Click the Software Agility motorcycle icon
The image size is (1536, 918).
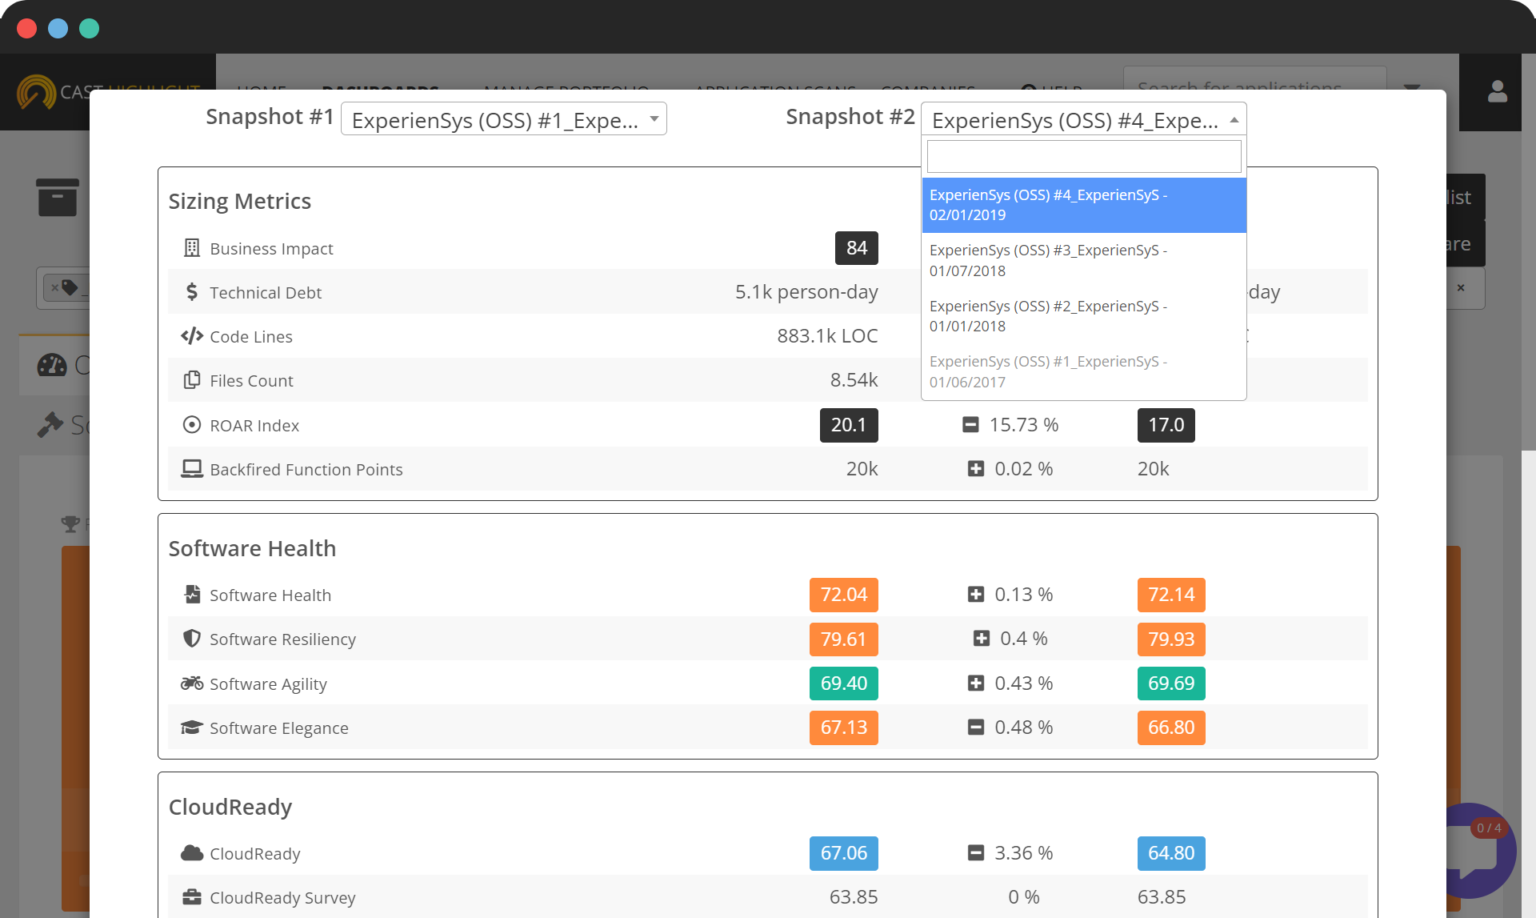(x=192, y=683)
